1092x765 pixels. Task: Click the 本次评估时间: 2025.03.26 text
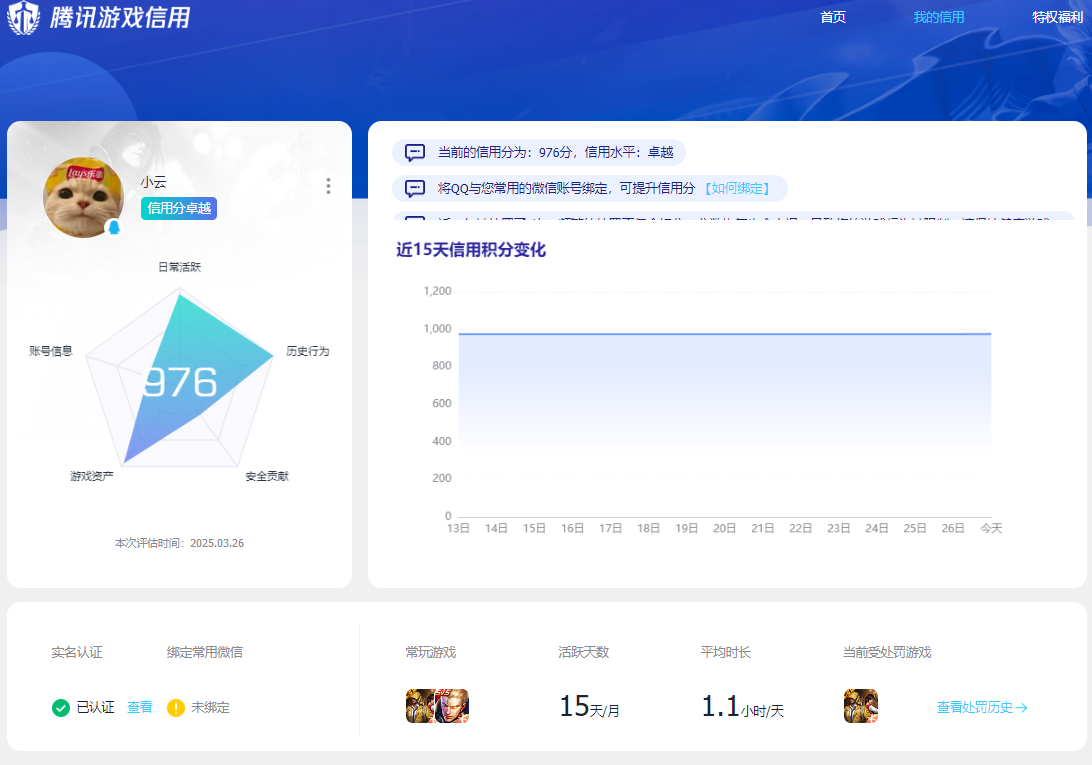179,543
